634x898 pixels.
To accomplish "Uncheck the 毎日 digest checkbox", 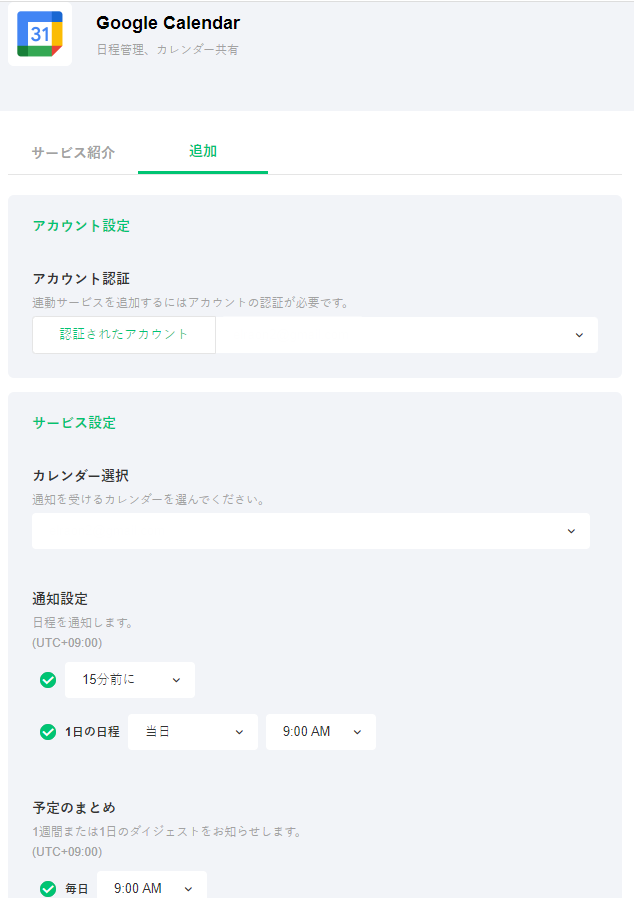I will tap(47, 888).
